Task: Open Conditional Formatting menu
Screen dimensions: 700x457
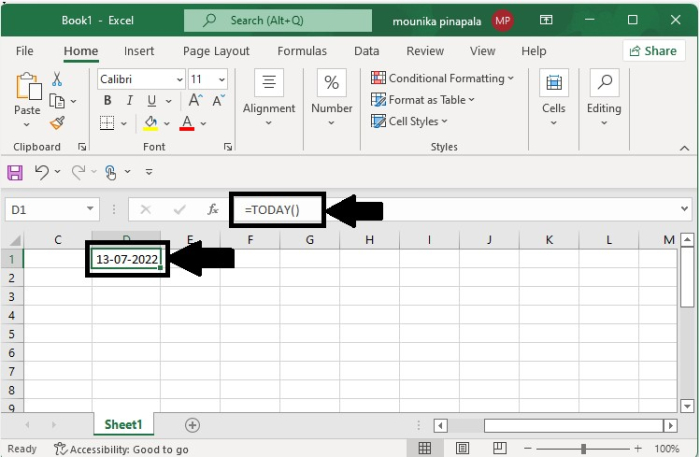Action: click(x=442, y=78)
